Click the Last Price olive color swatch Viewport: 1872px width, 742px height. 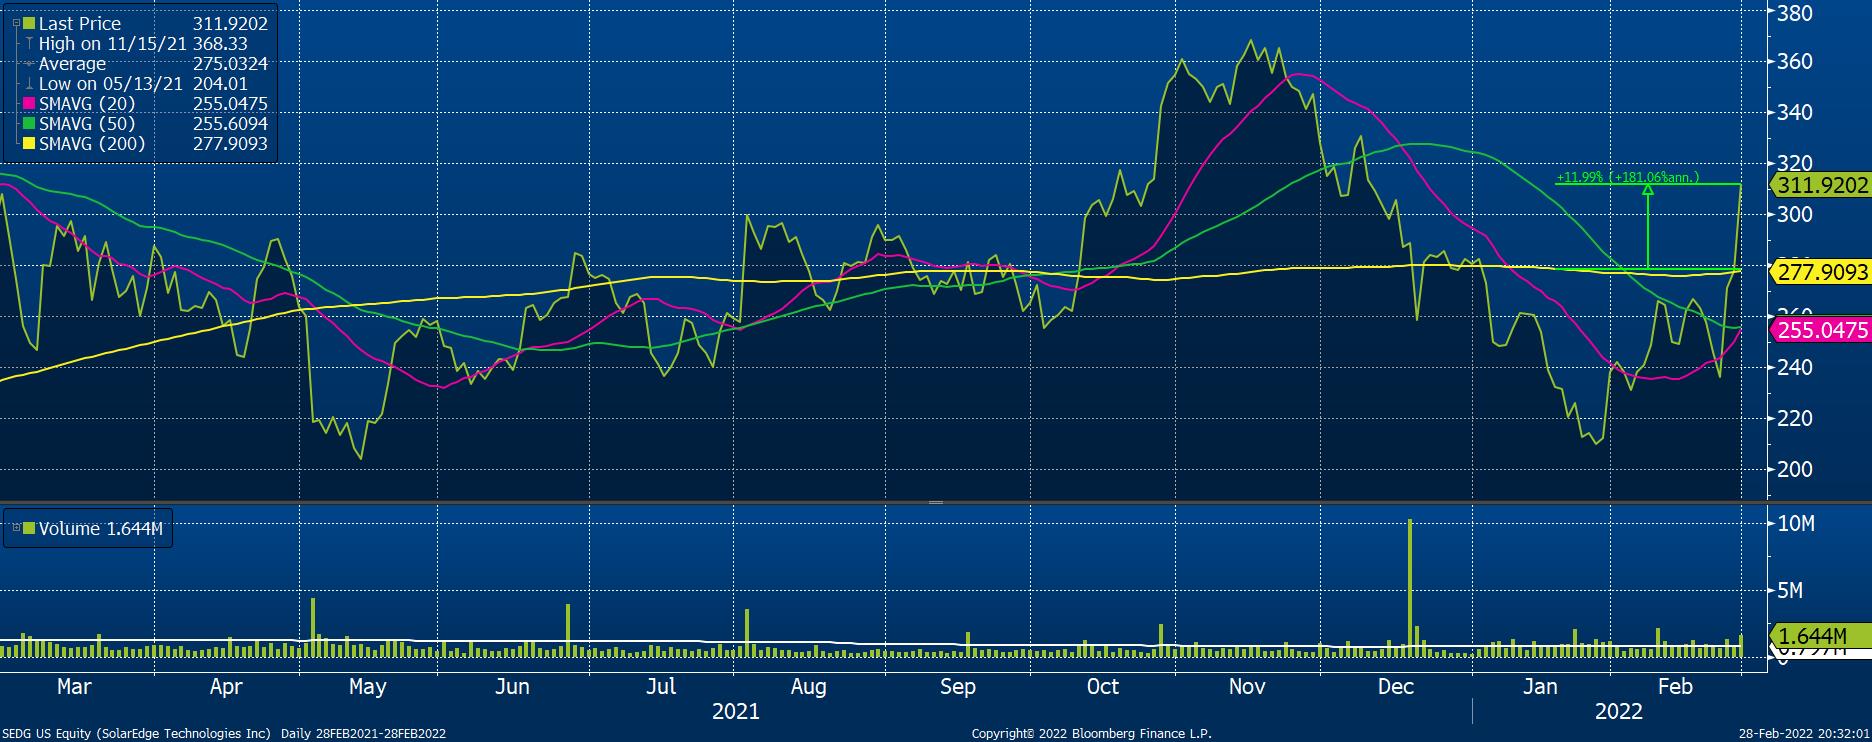coord(28,23)
